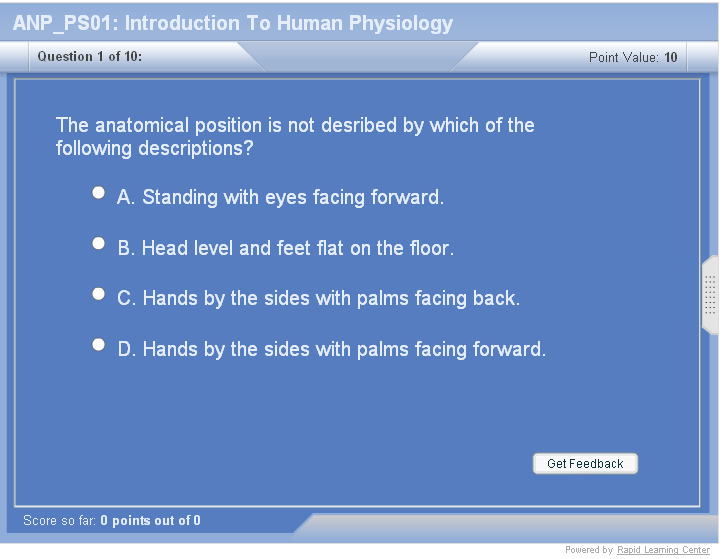Viewport: 724px width, 559px height.
Task: Click the 'Score so far' status text
Action: click(x=111, y=520)
